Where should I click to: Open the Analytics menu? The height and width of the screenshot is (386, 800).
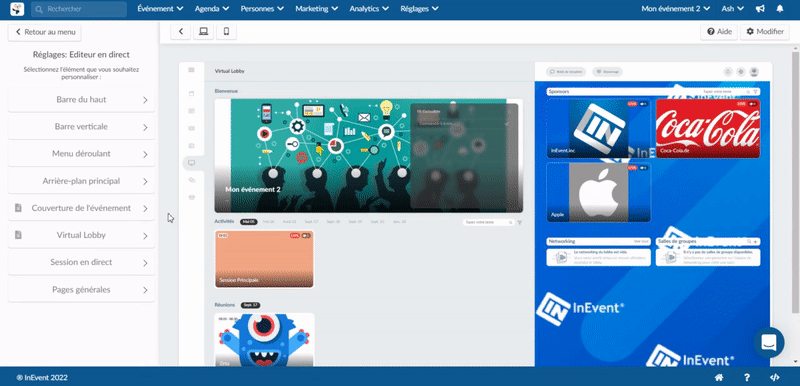click(369, 9)
